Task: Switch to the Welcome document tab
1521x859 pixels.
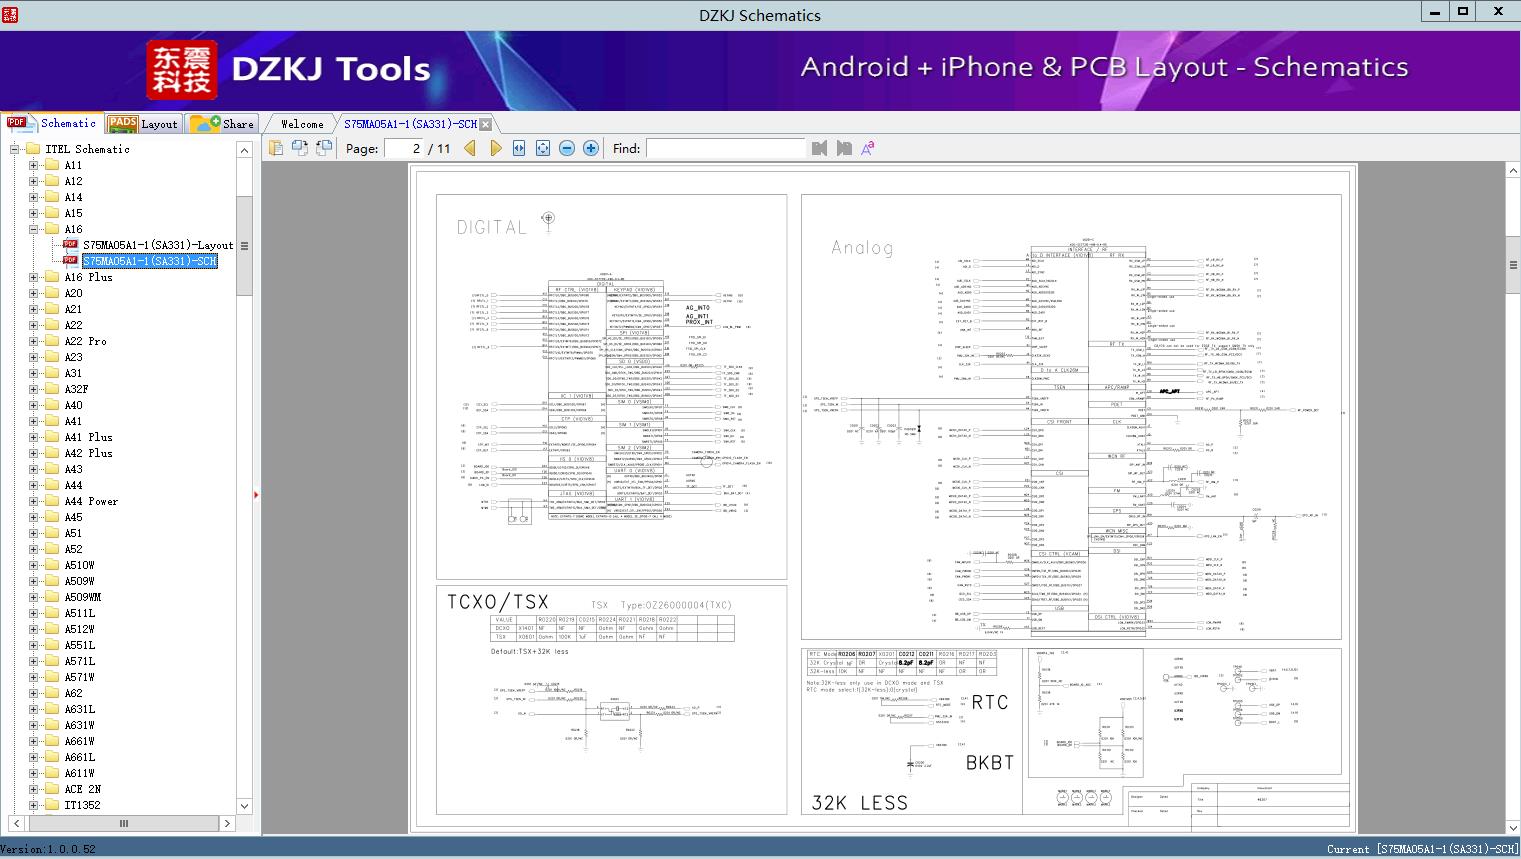Action: point(301,124)
